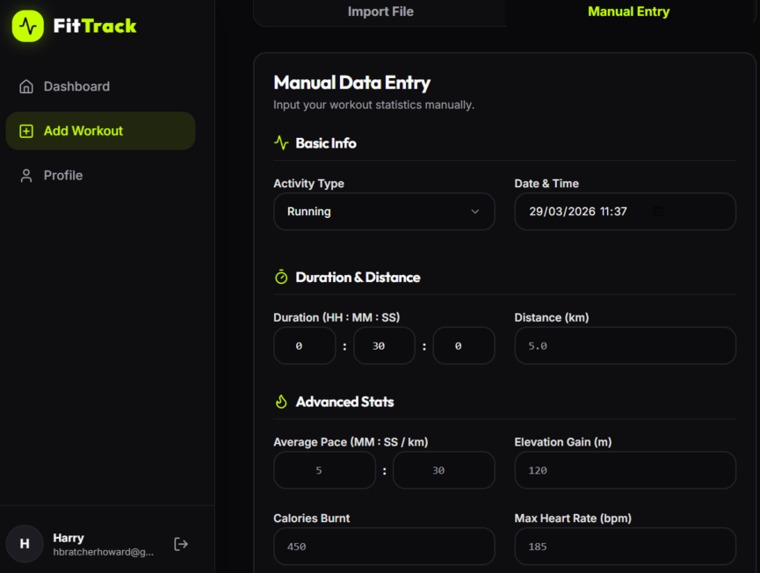Focus the Distance (km) input
Screen dimensions: 760x573
pyautogui.click(x=625, y=346)
